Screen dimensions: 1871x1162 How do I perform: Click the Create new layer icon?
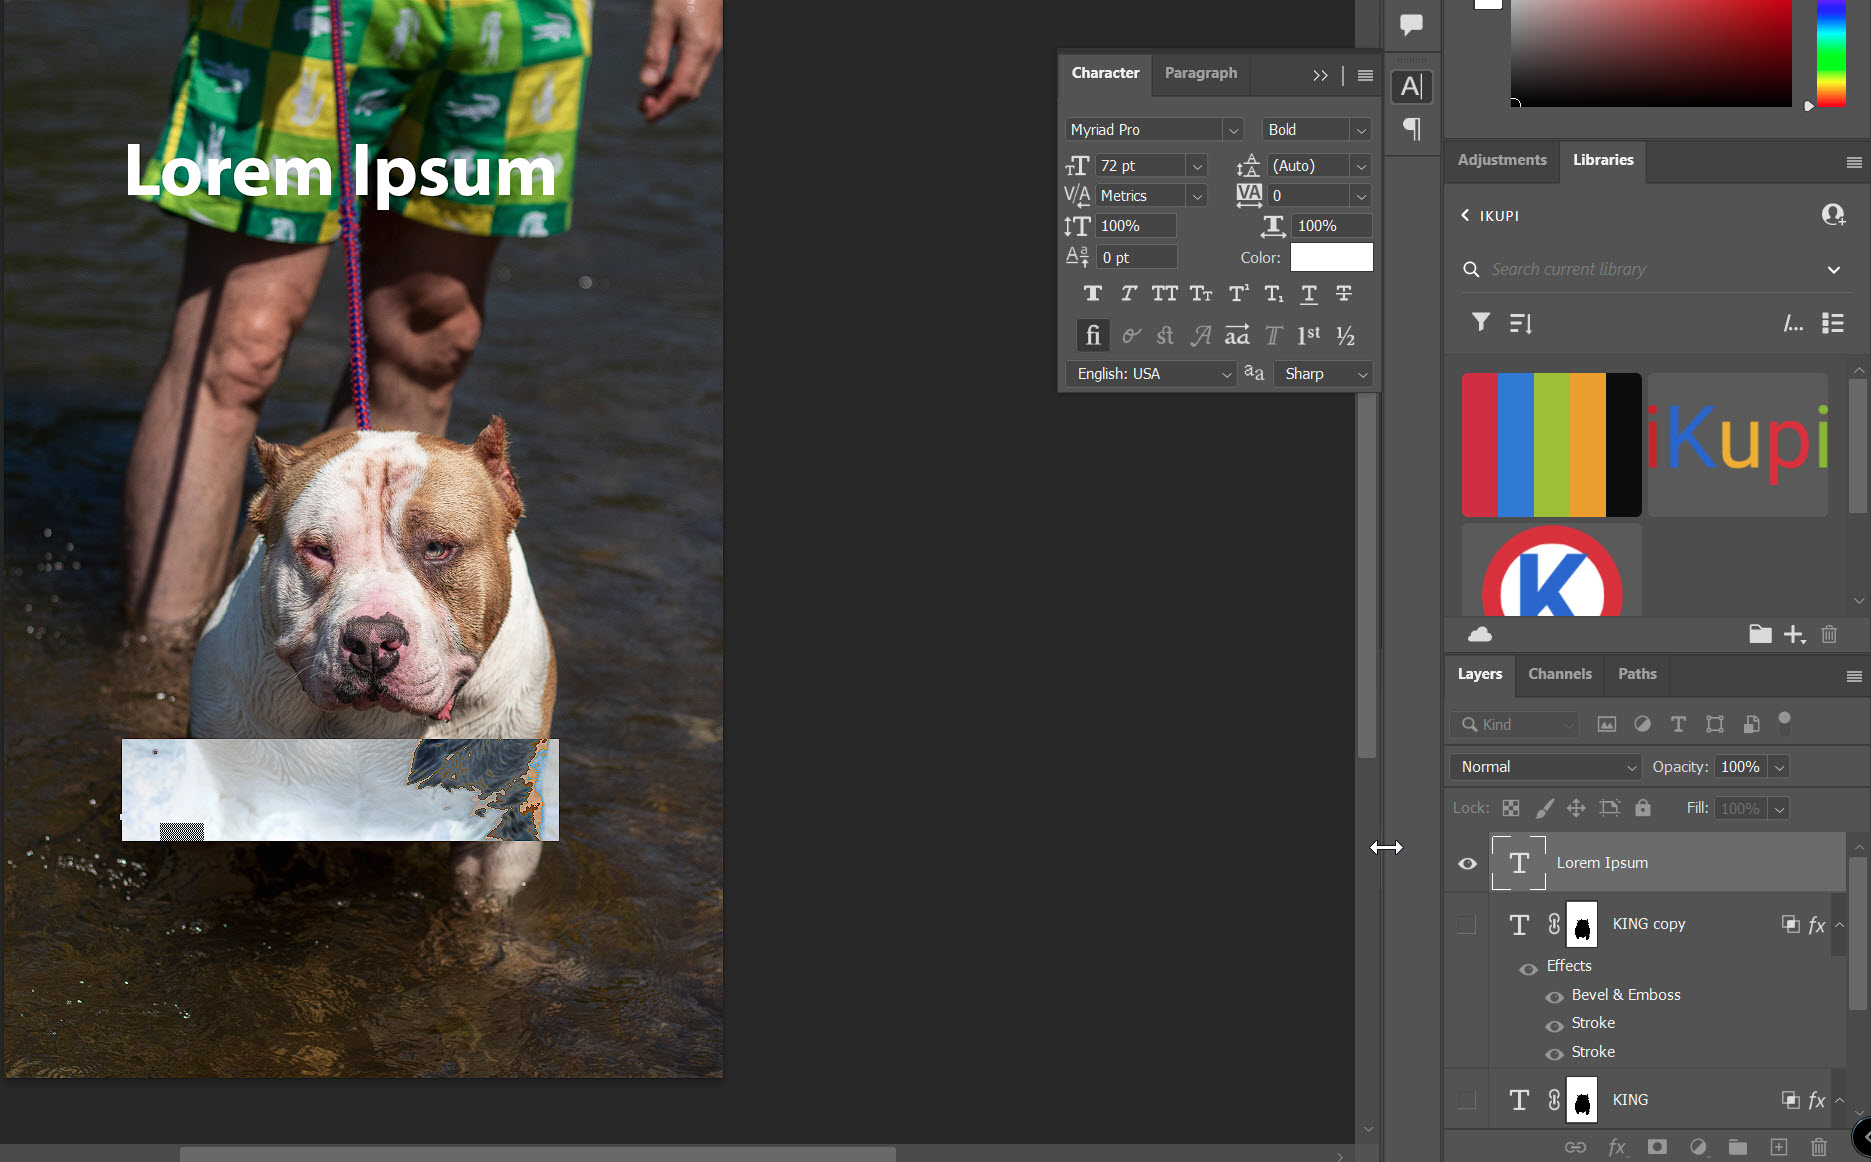point(1779,1147)
